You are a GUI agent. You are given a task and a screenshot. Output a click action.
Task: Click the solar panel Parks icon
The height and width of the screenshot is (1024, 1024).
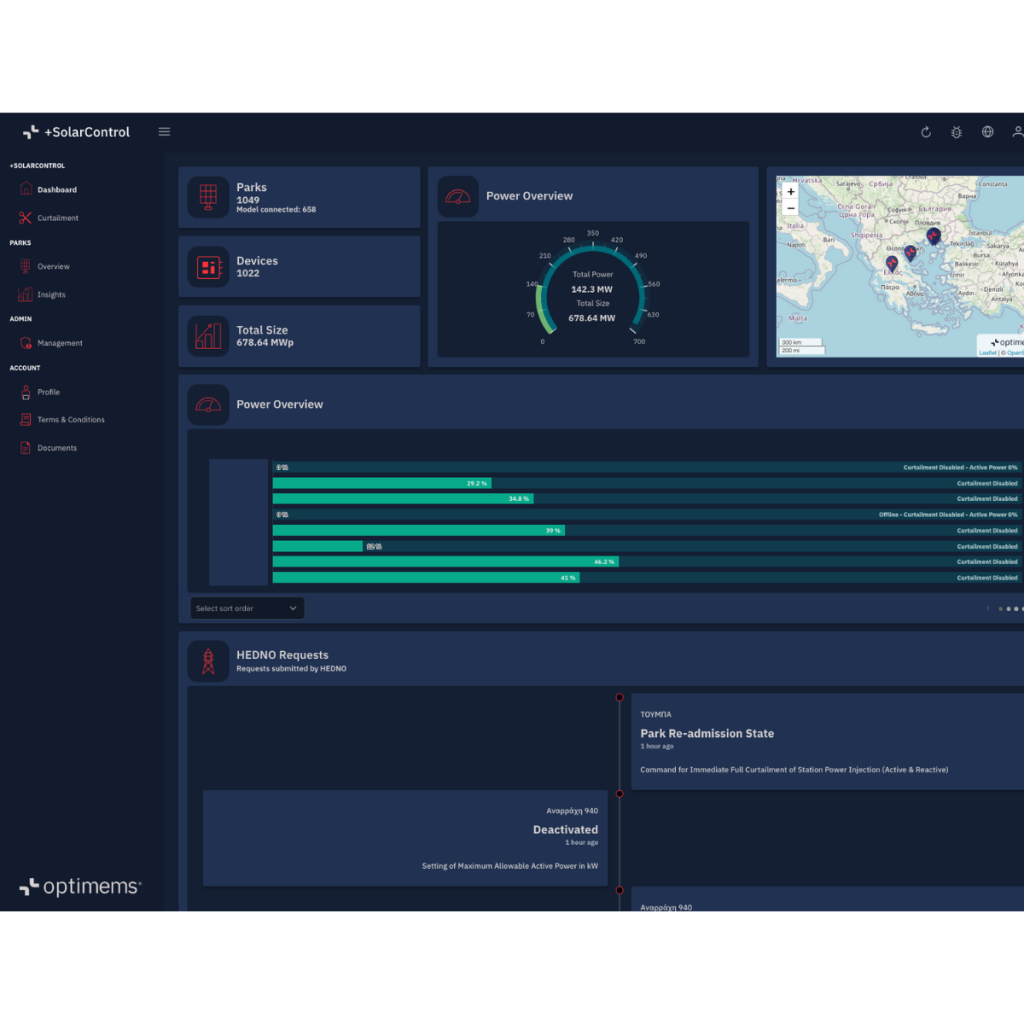208,197
